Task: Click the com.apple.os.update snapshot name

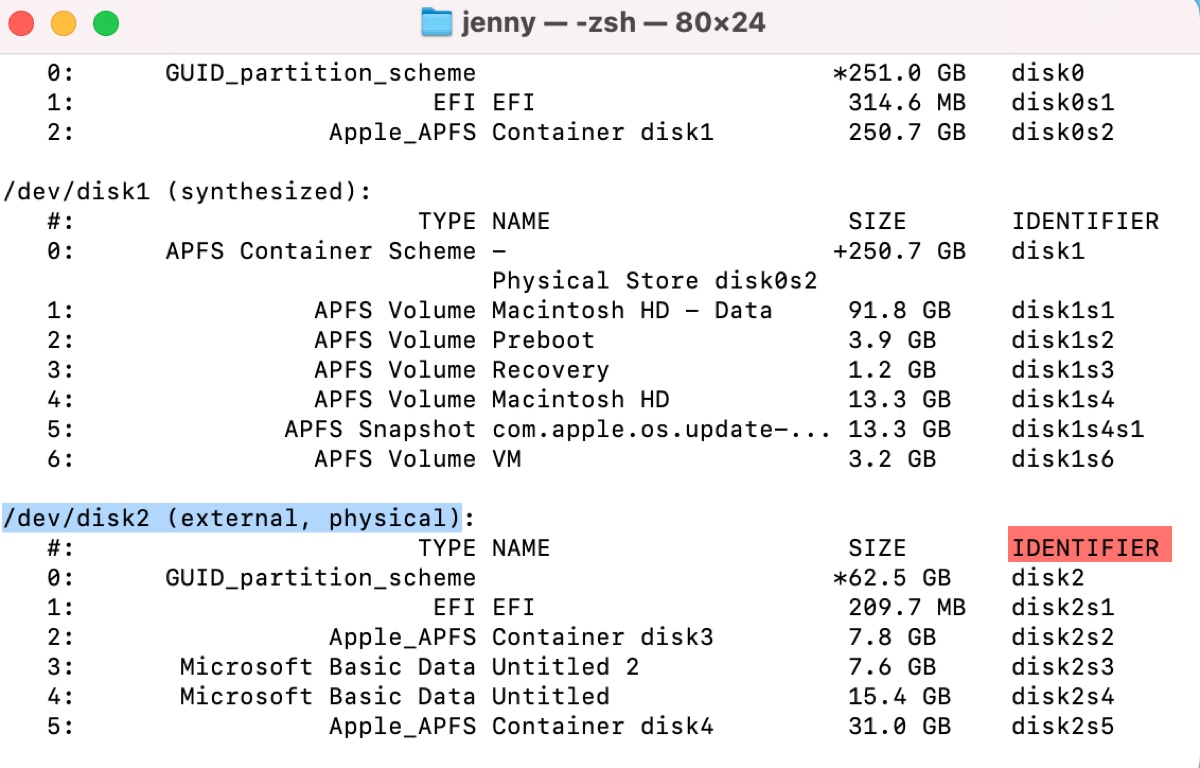Action: point(661,429)
